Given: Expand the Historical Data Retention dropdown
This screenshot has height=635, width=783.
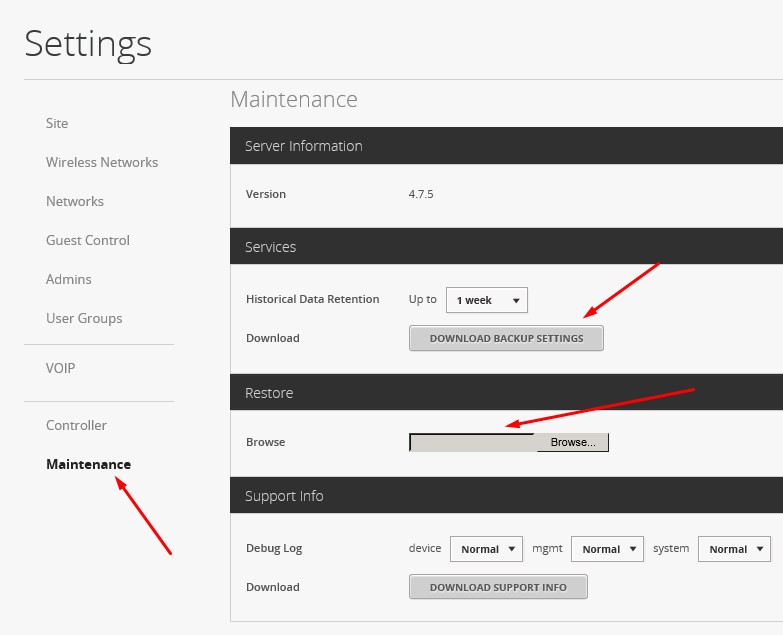Looking at the screenshot, I should (x=487, y=300).
